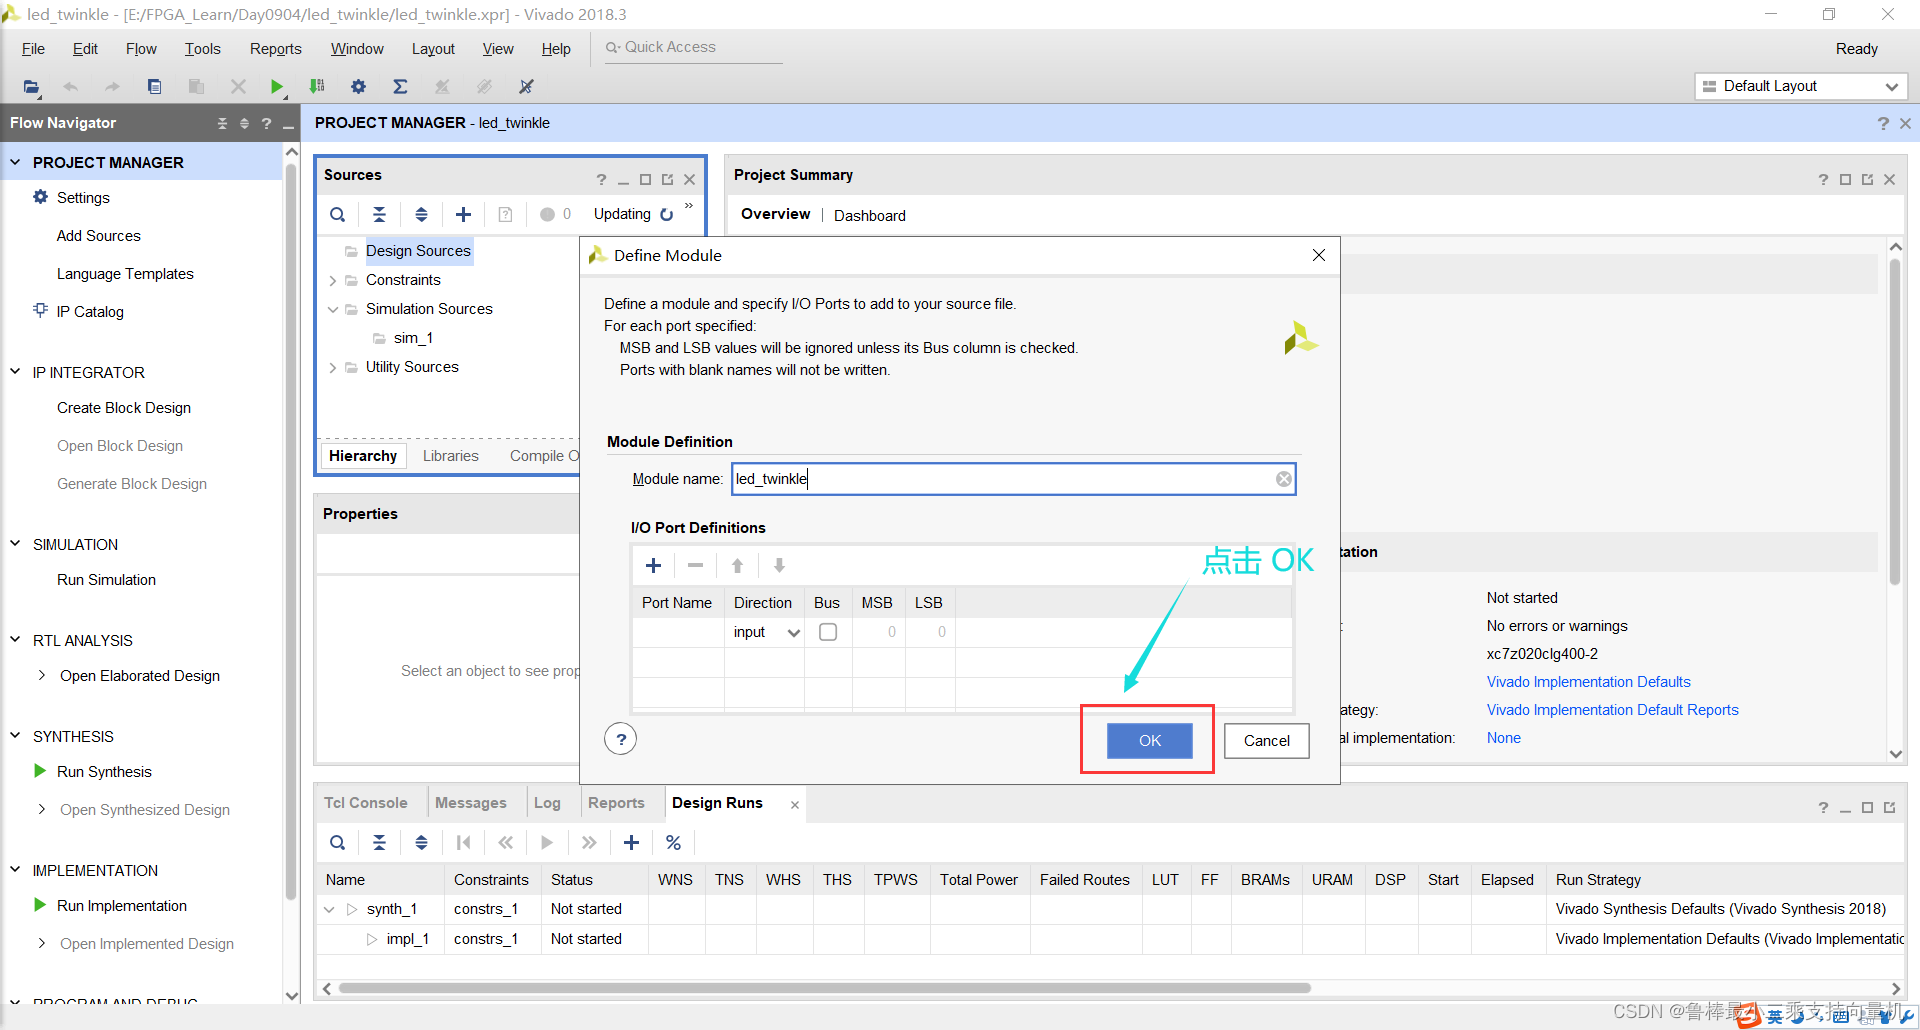This screenshot has width=1920, height=1030.
Task: Open IP Catalog in Flow Navigator
Action: coord(90,312)
